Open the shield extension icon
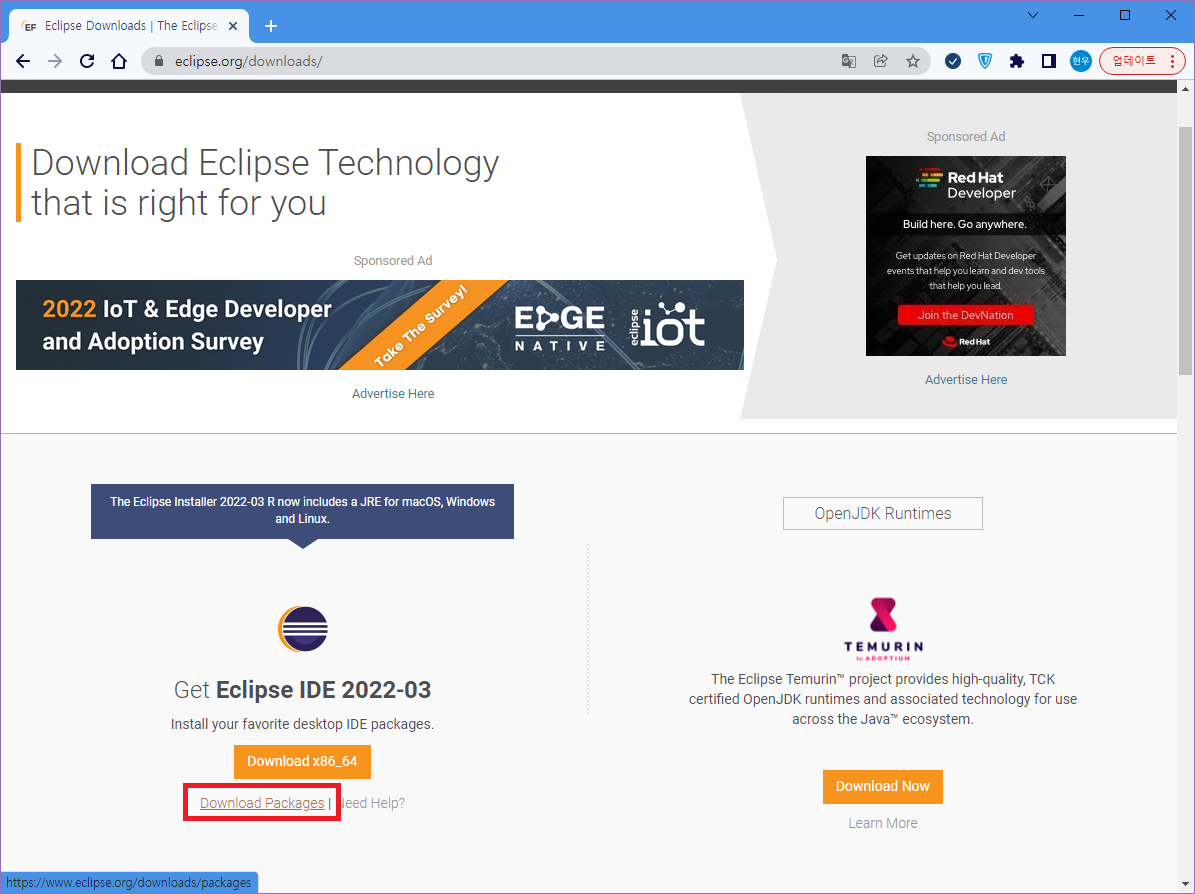This screenshot has height=894, width=1195. point(985,61)
